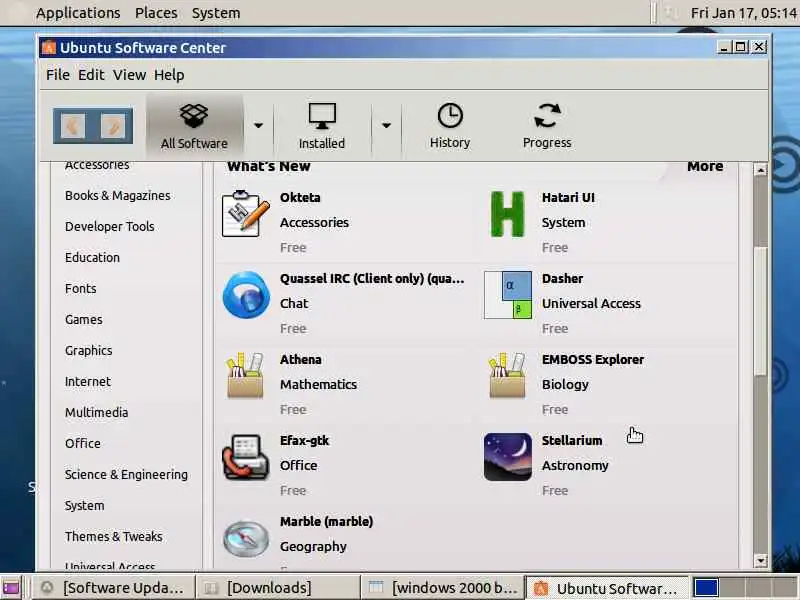Click Universal Access under Dasher

[x=591, y=304]
